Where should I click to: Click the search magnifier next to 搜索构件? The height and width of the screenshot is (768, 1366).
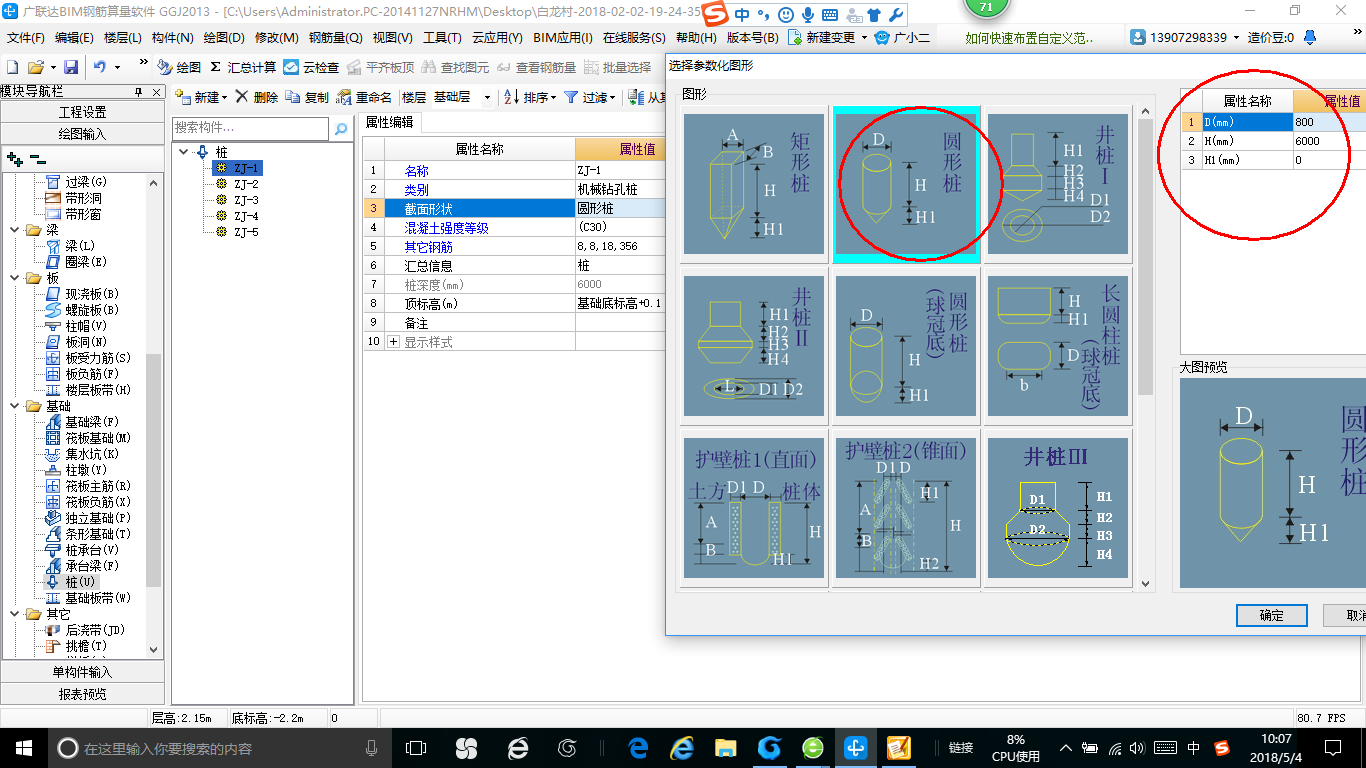coord(341,128)
